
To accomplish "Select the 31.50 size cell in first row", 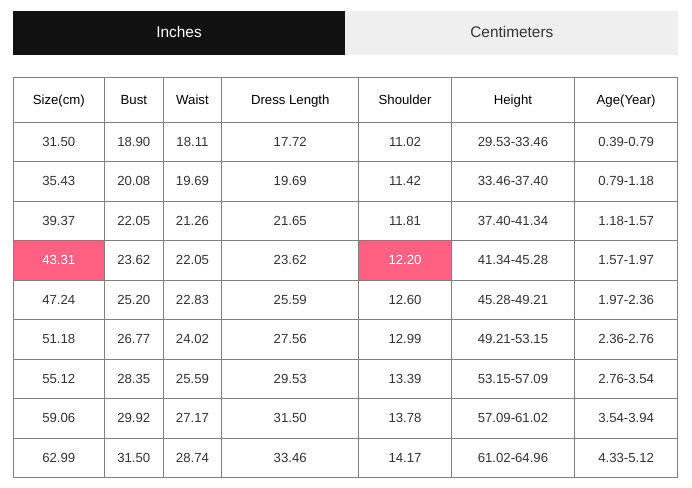I will 59,142.
